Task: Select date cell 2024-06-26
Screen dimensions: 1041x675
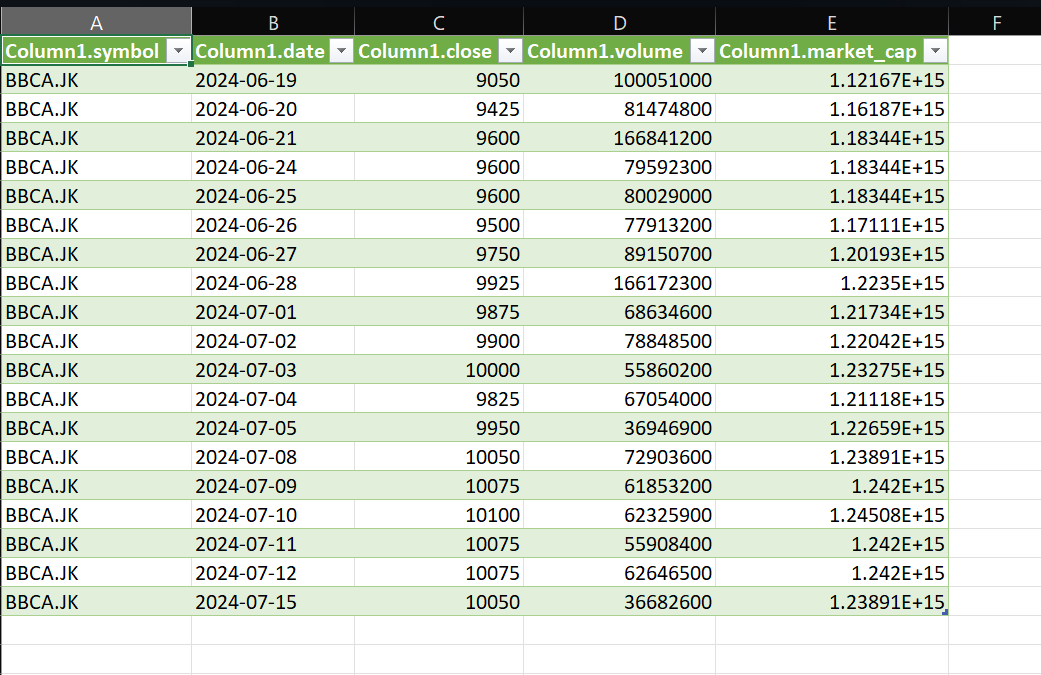Action: coord(273,225)
